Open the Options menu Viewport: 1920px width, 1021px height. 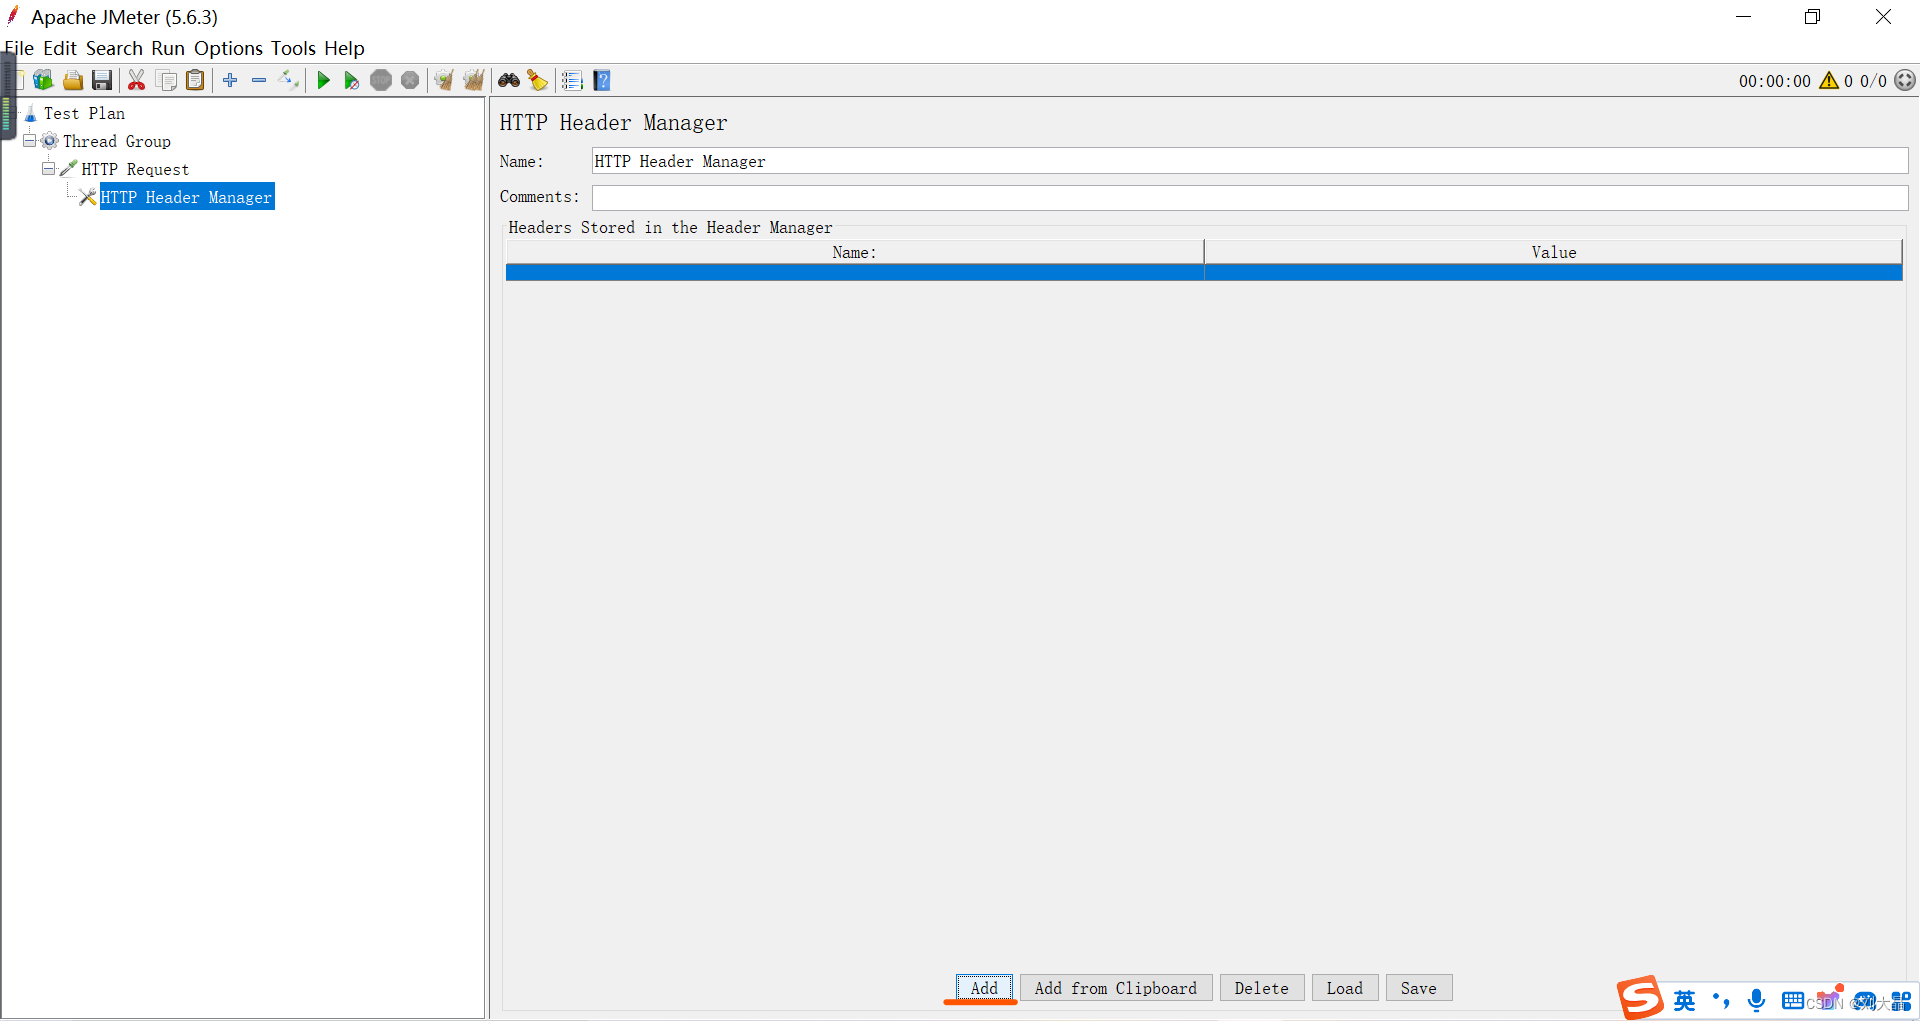coord(228,48)
